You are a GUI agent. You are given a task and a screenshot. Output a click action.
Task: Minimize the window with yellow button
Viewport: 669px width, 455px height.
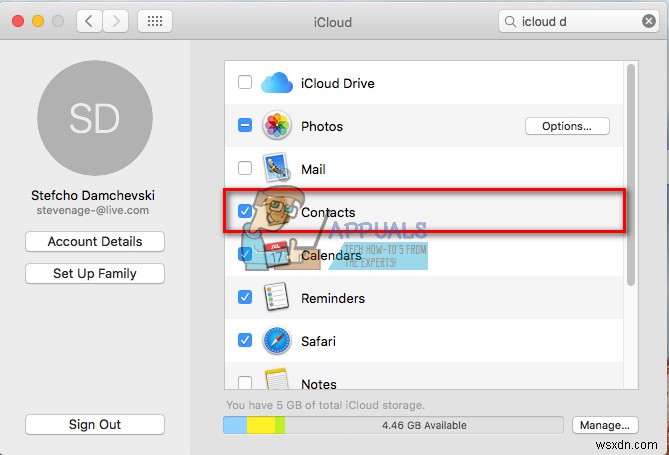[x=38, y=21]
